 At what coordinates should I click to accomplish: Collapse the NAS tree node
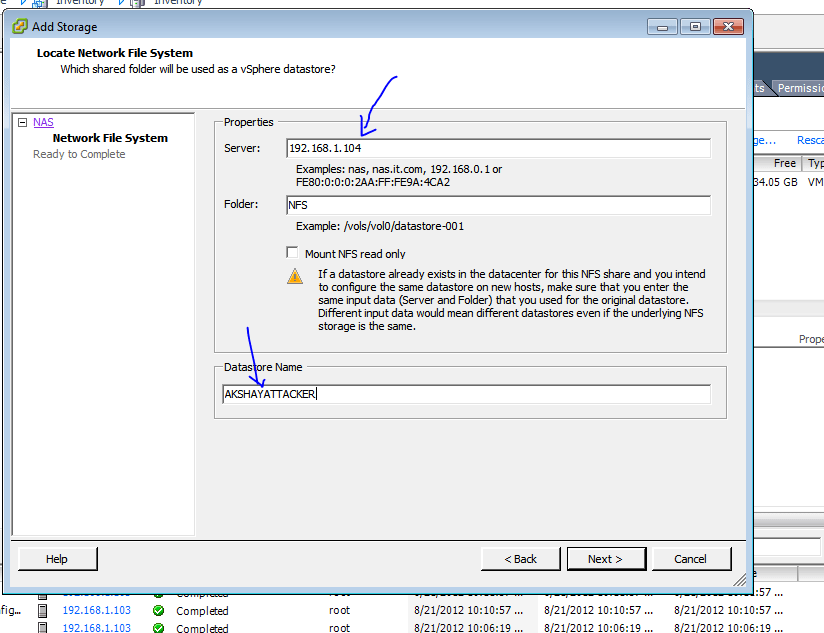pyautogui.click(x=21, y=121)
